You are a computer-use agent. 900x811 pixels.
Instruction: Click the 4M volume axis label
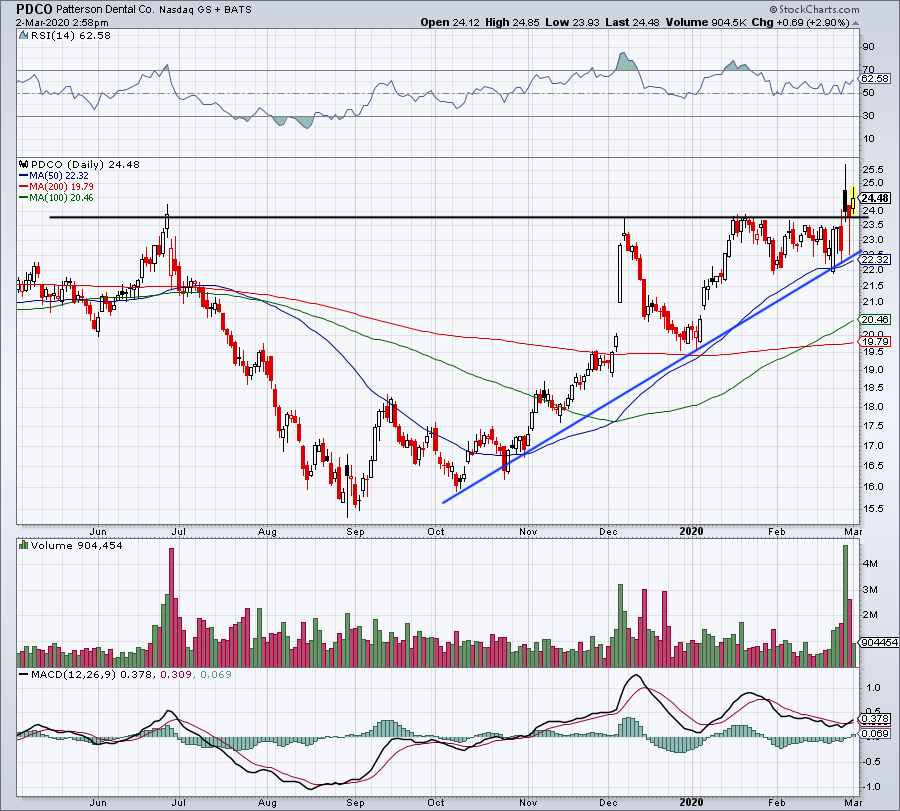click(x=870, y=564)
